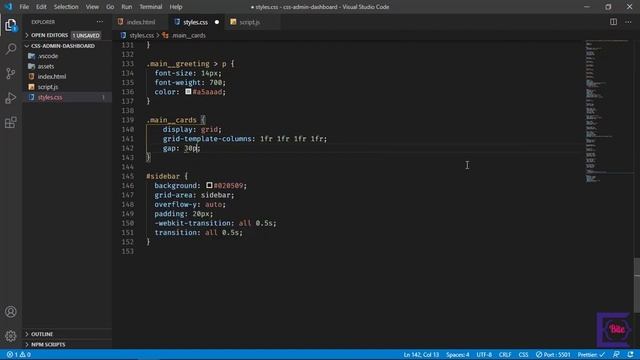The image size is (640, 360).
Task: Open the Edit menu
Action: tap(41, 7)
